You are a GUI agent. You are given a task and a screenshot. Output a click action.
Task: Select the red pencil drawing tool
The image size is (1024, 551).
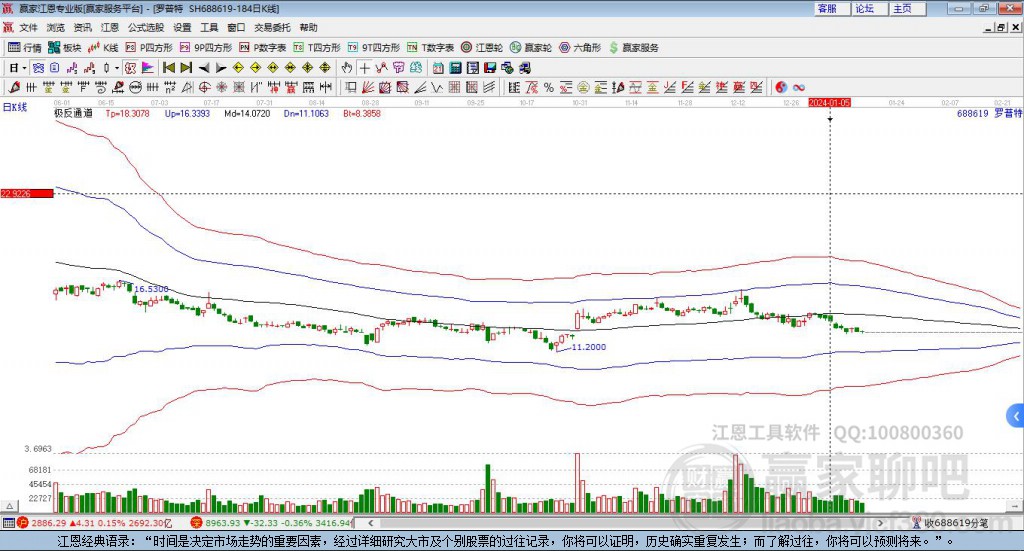pos(14,87)
